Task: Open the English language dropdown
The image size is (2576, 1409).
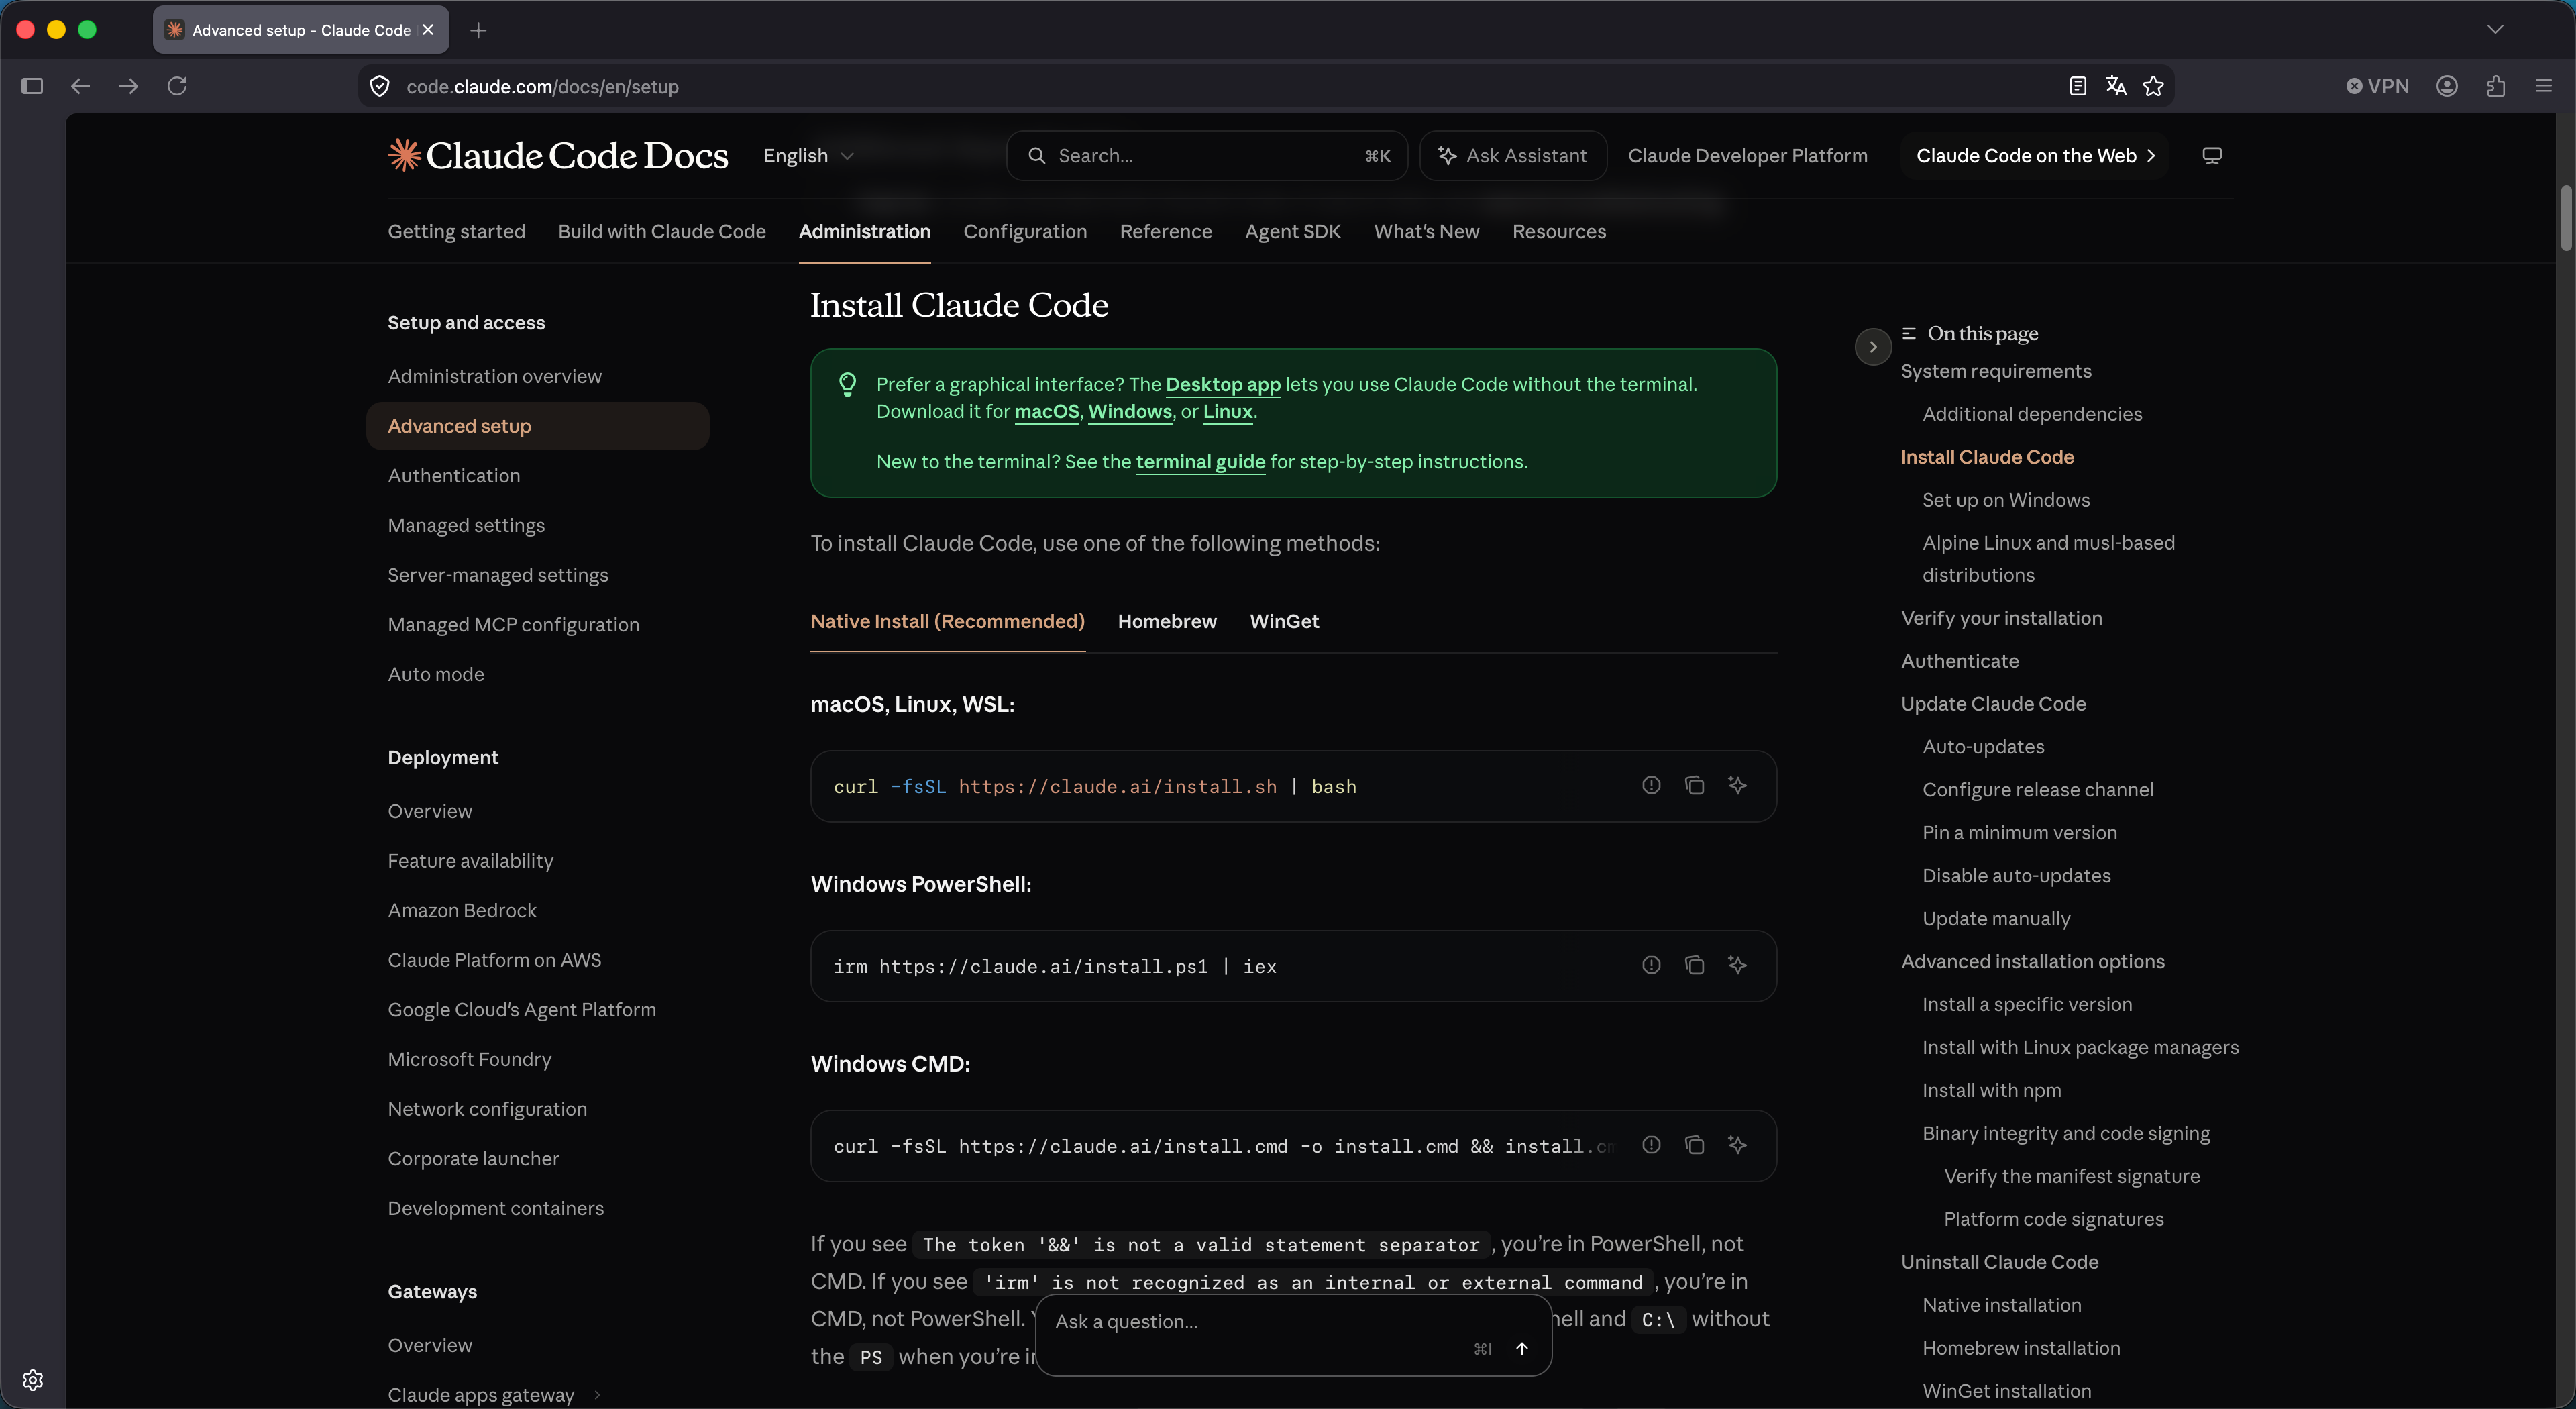Action: click(x=808, y=155)
